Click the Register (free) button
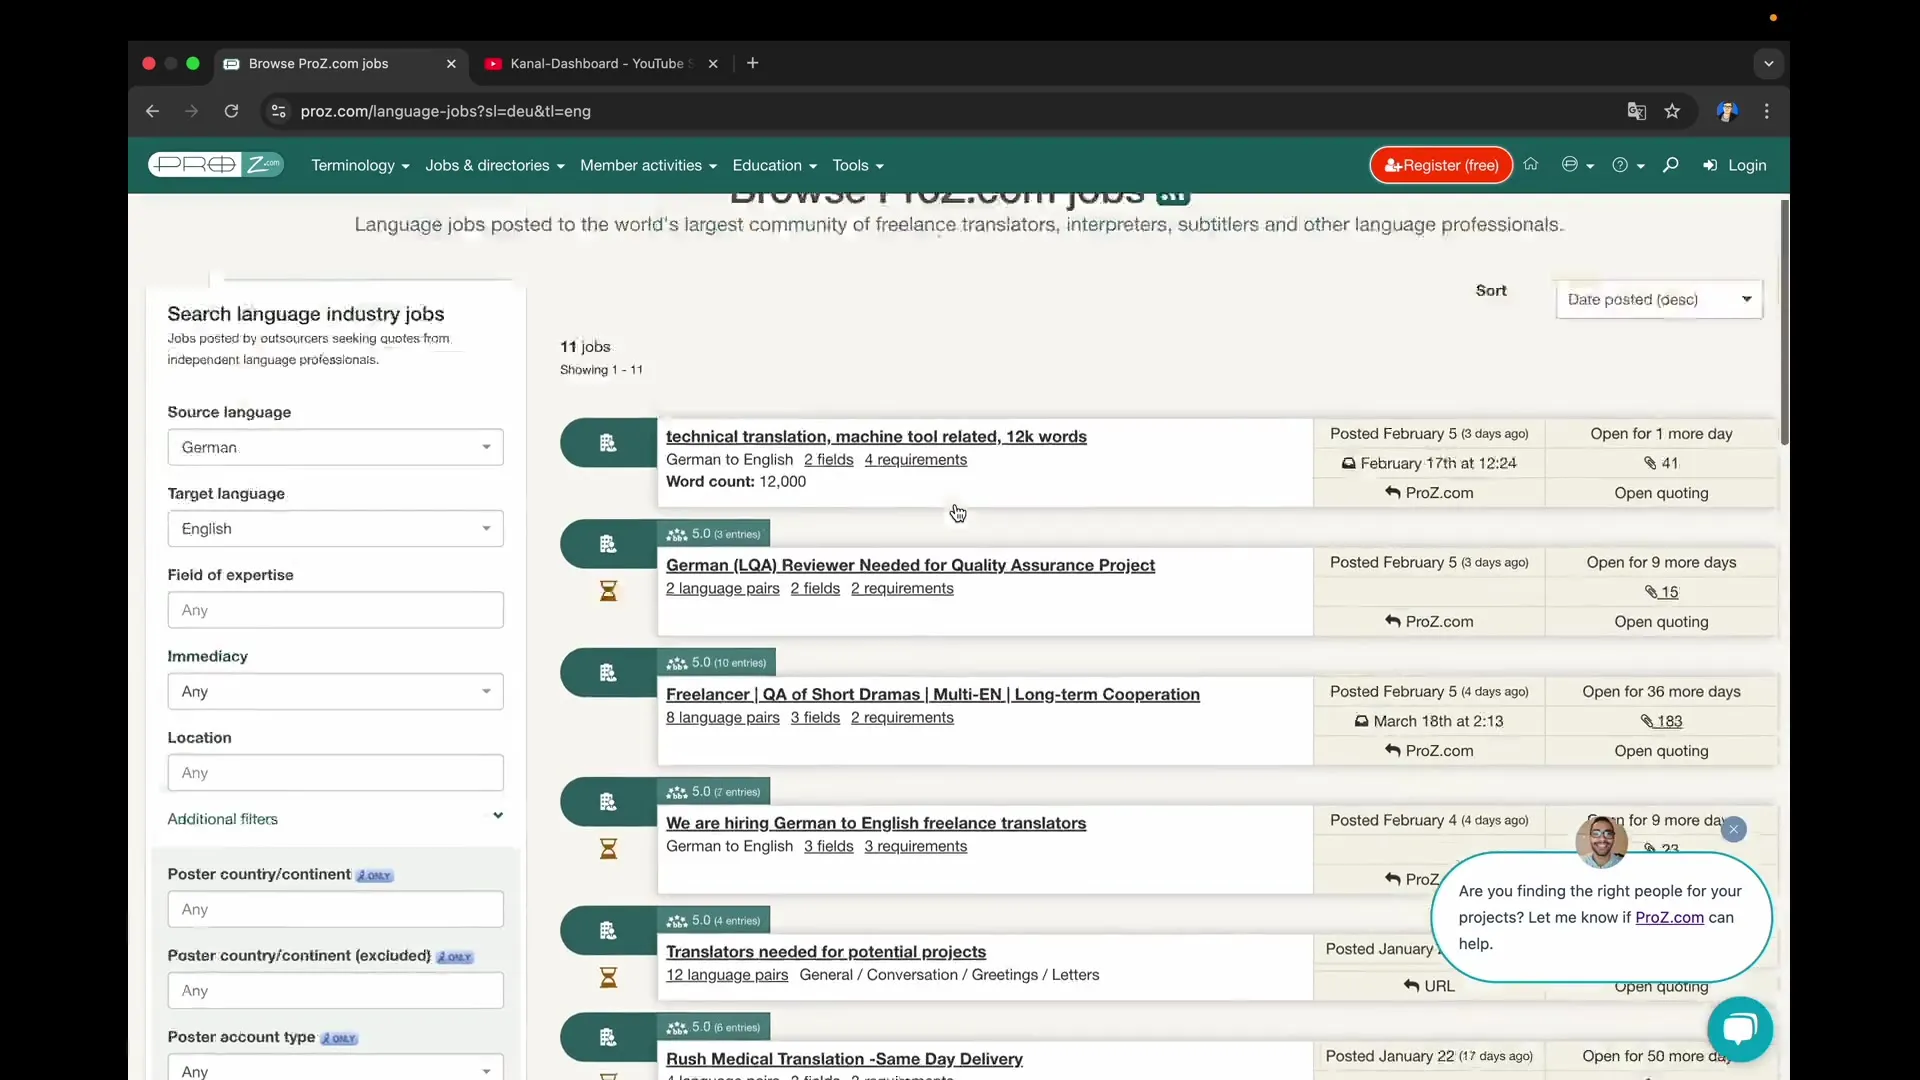The height and width of the screenshot is (1080, 1920). tap(1441, 165)
